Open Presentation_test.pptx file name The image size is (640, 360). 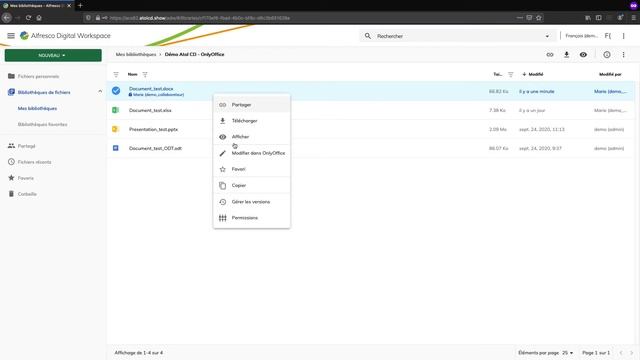pyautogui.click(x=153, y=129)
